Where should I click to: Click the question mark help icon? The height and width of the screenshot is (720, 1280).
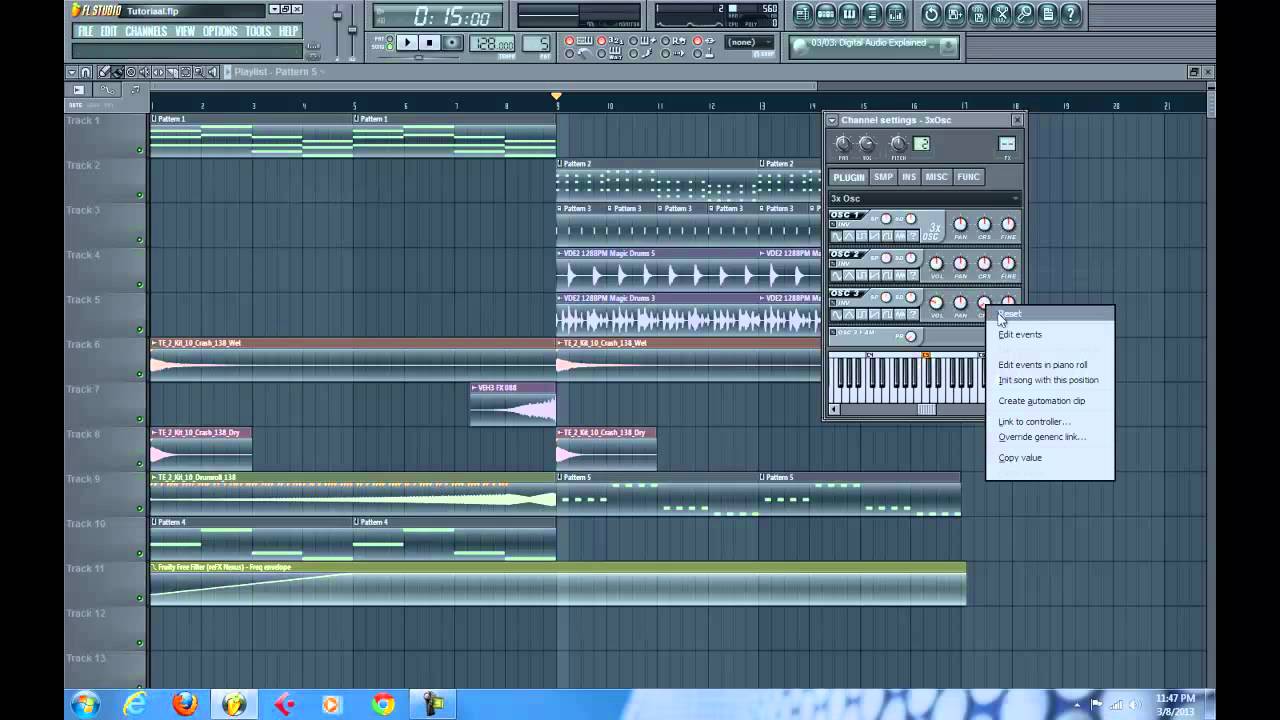pyautogui.click(x=1071, y=14)
